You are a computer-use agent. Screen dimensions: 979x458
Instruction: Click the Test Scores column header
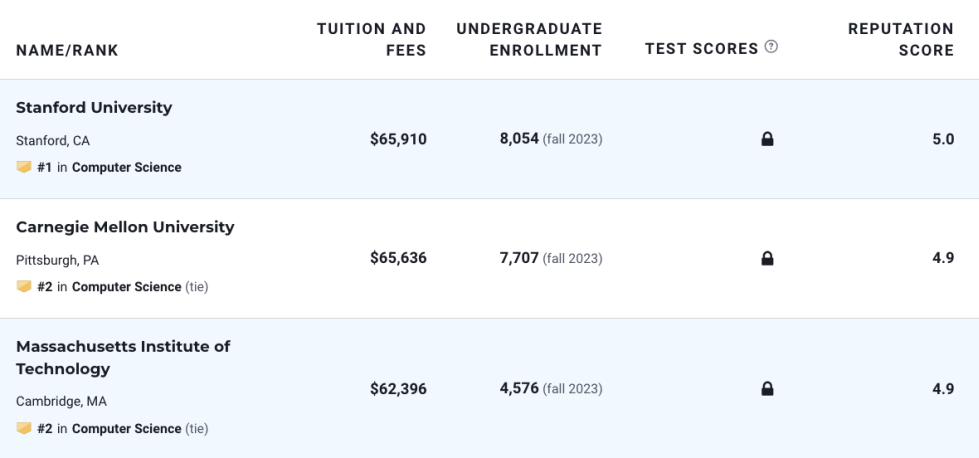coord(701,49)
